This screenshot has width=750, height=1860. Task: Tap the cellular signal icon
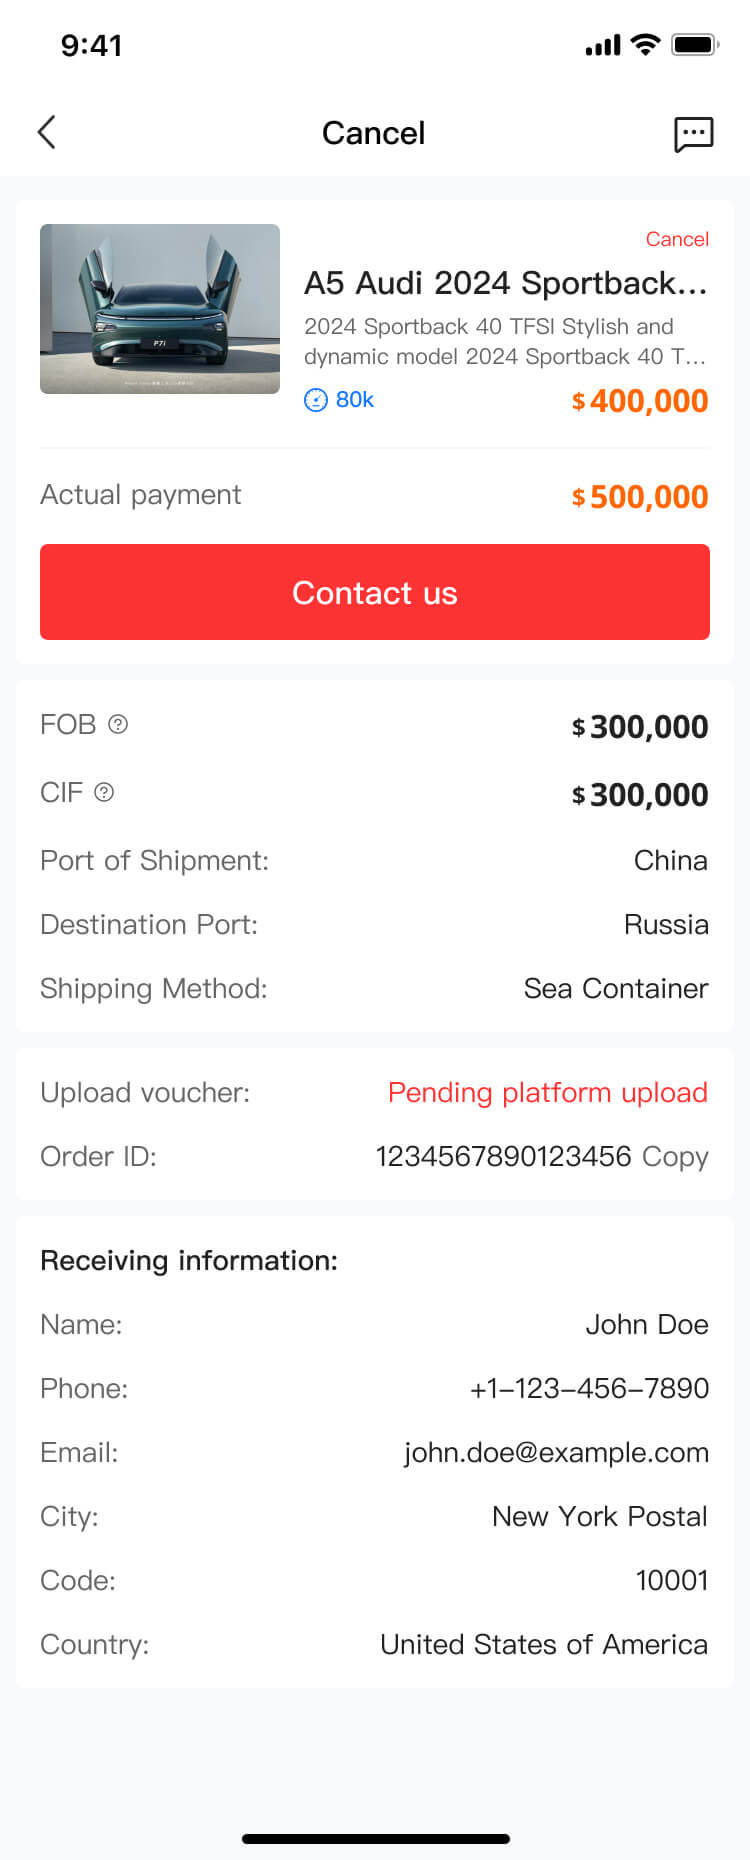(603, 45)
